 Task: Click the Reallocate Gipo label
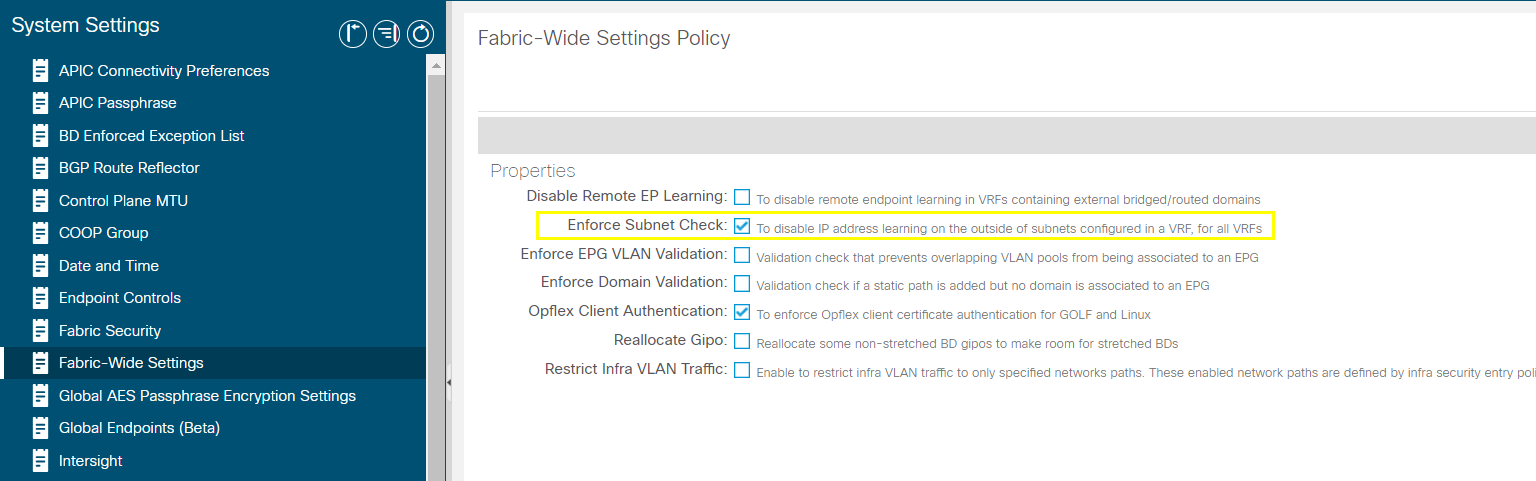click(x=671, y=340)
